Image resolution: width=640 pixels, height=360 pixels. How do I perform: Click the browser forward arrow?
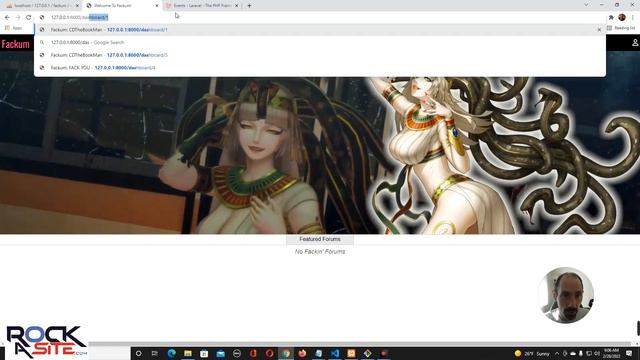point(18,17)
